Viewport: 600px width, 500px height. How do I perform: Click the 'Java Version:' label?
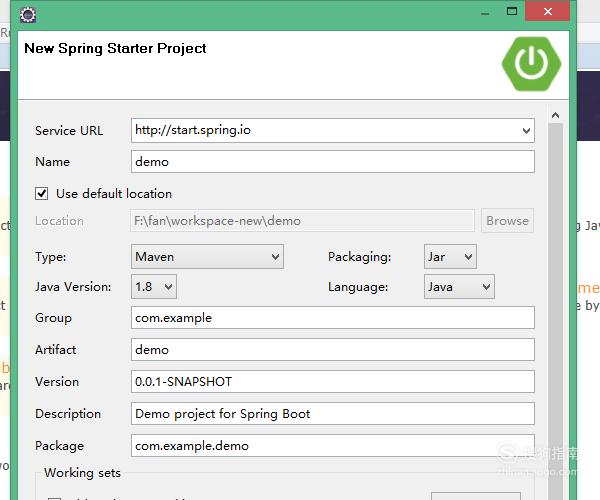73,287
